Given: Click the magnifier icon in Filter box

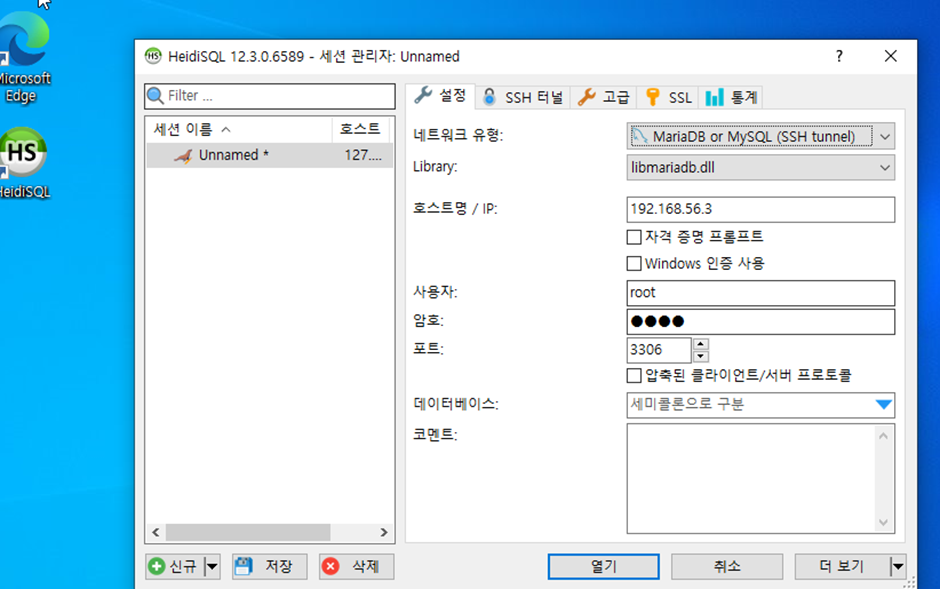Looking at the screenshot, I should (x=155, y=96).
